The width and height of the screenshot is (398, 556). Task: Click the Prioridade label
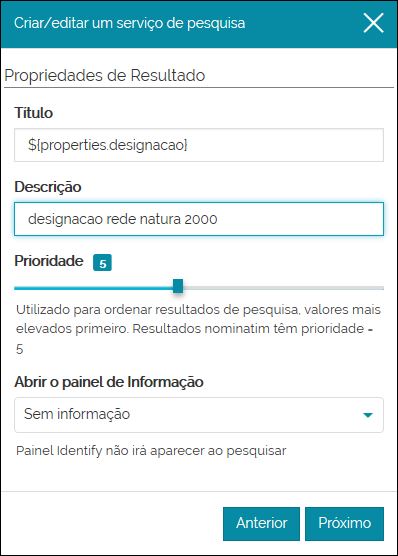tap(49, 261)
